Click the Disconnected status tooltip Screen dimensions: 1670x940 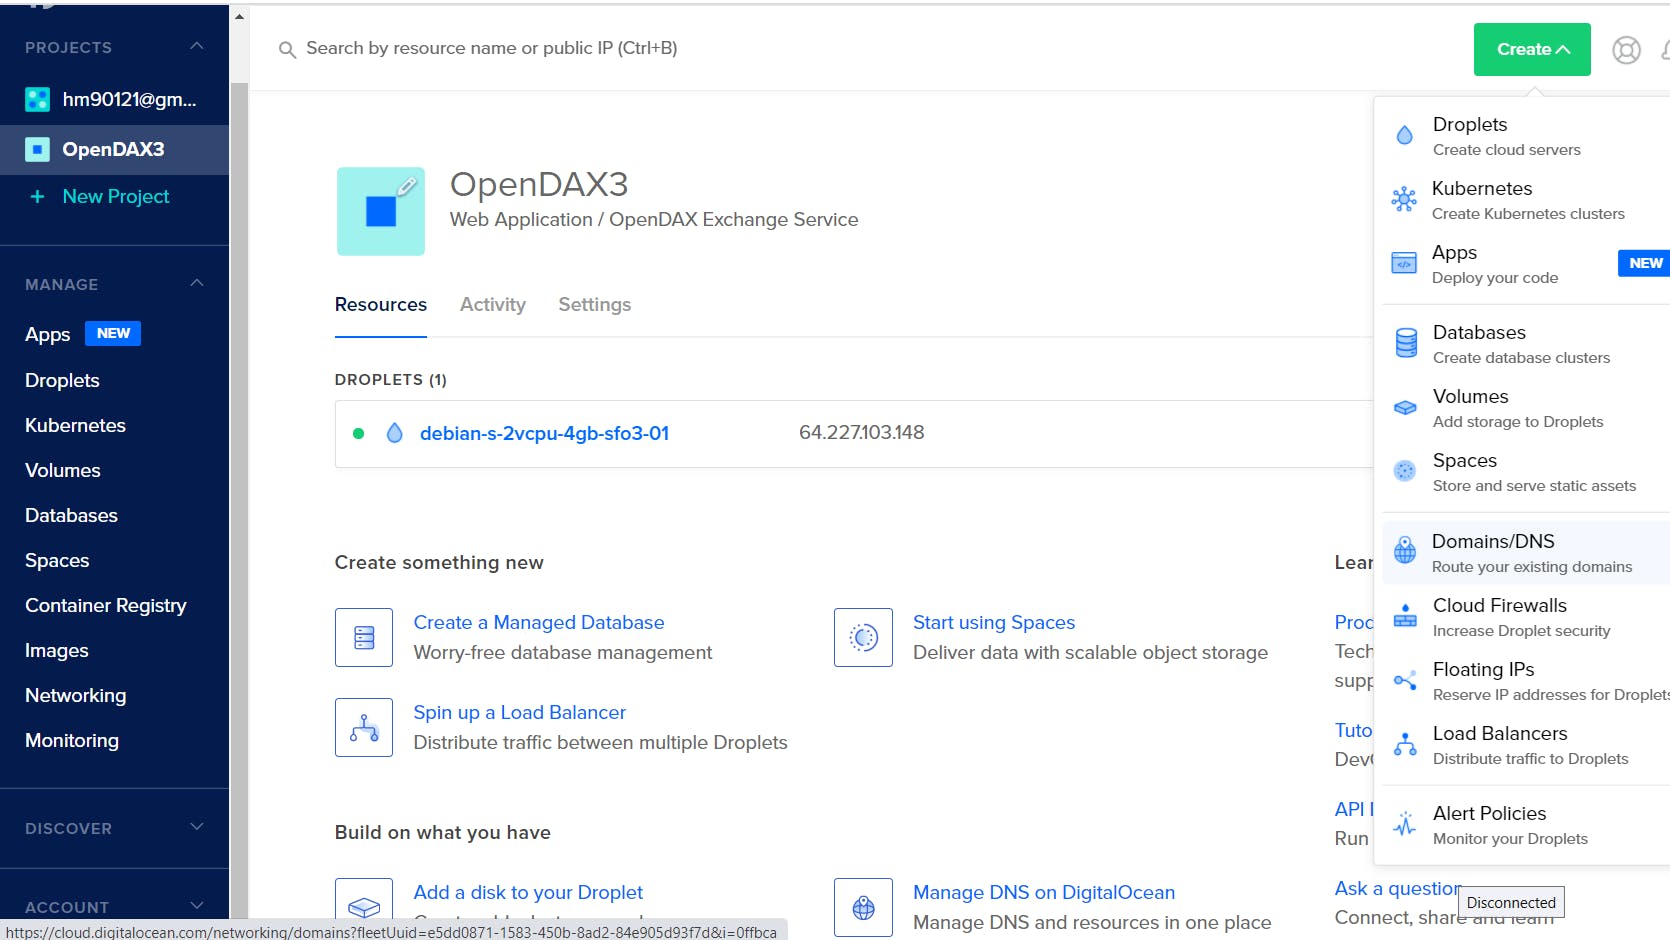(x=1511, y=902)
